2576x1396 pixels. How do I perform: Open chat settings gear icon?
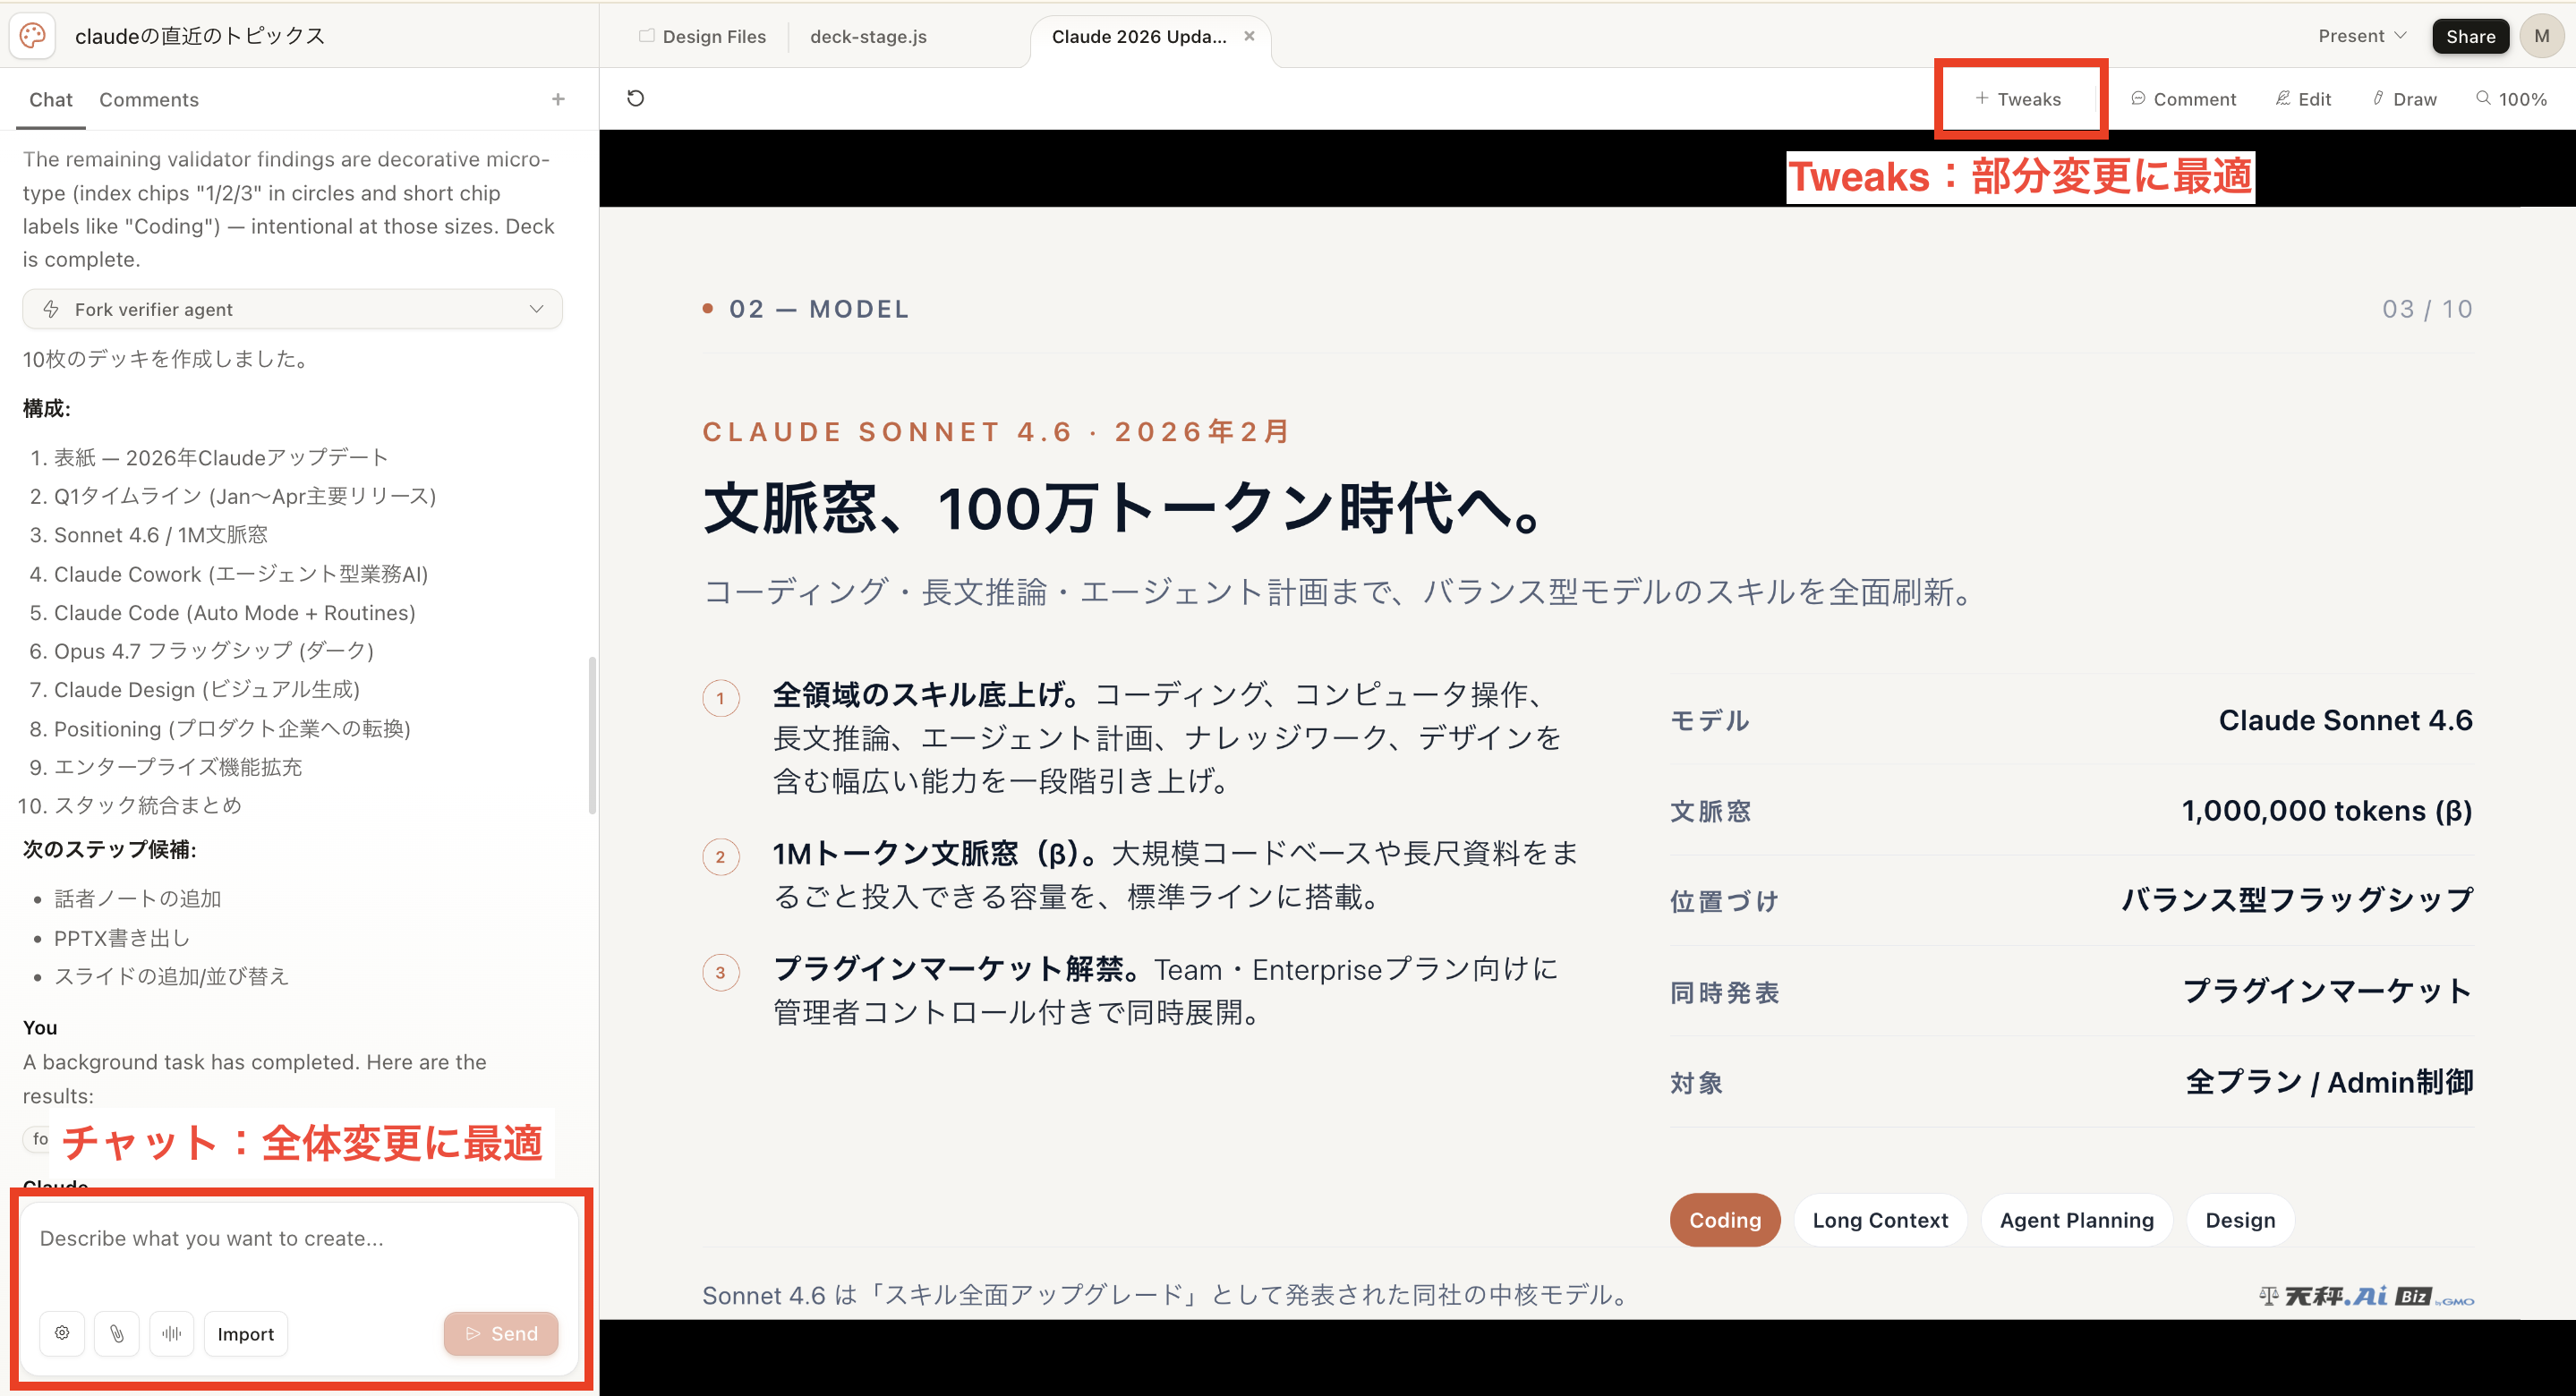(62, 1333)
